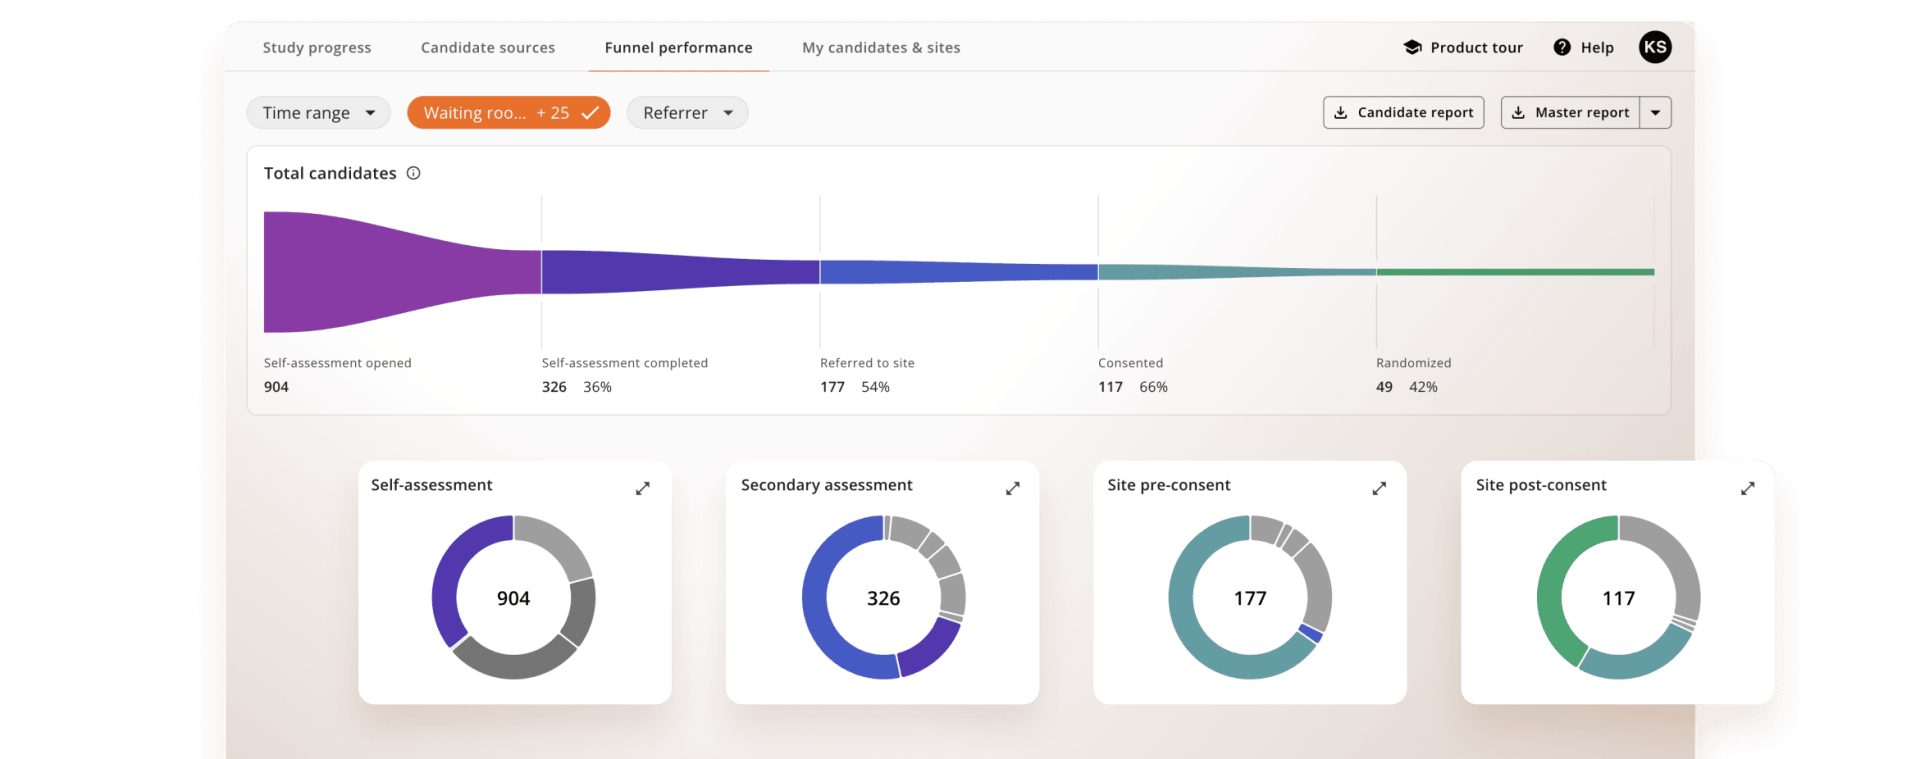Switch to the Study progress tab
The image size is (1920, 759).
316,48
